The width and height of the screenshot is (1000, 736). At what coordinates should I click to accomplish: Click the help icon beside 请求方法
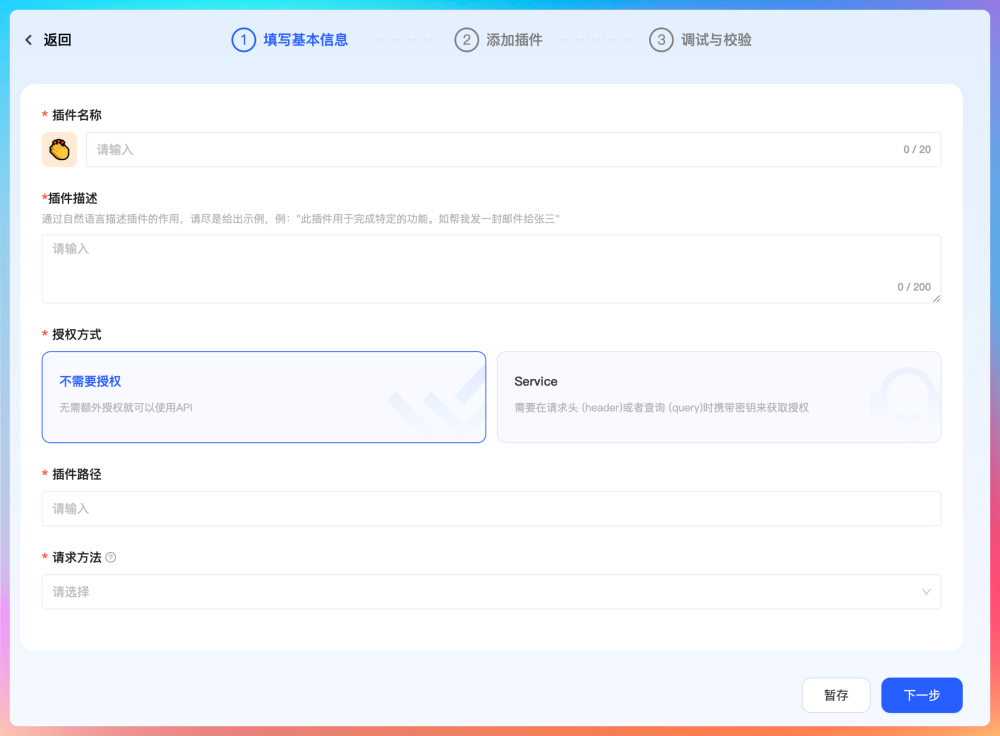coord(111,557)
